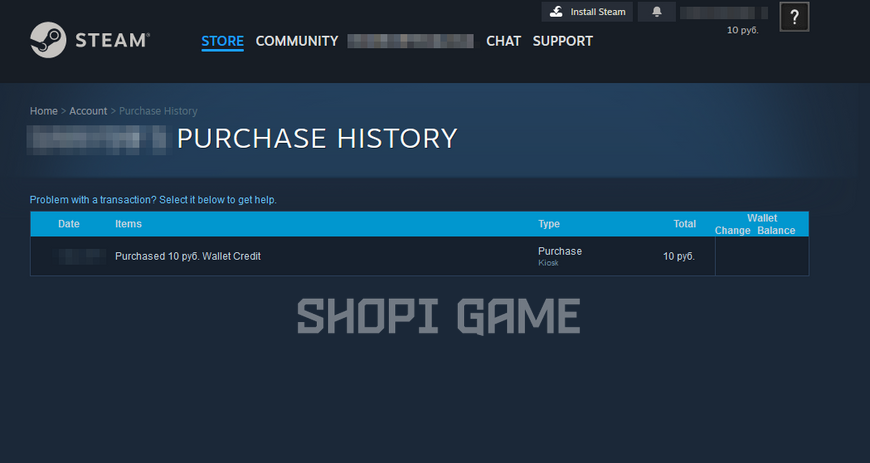Click the Purchase Kiosk type cell

560,256
